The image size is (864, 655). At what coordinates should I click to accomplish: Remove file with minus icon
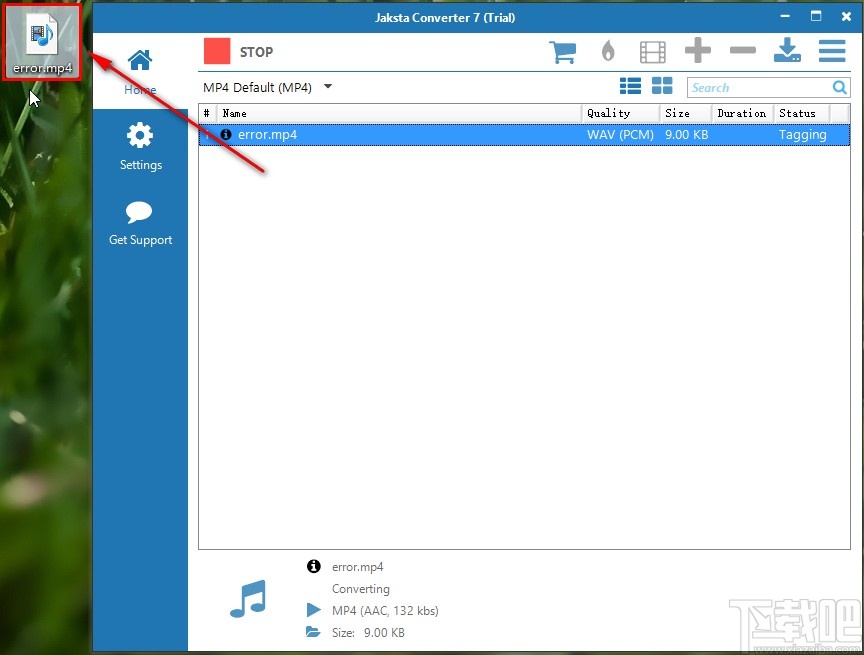coord(743,51)
